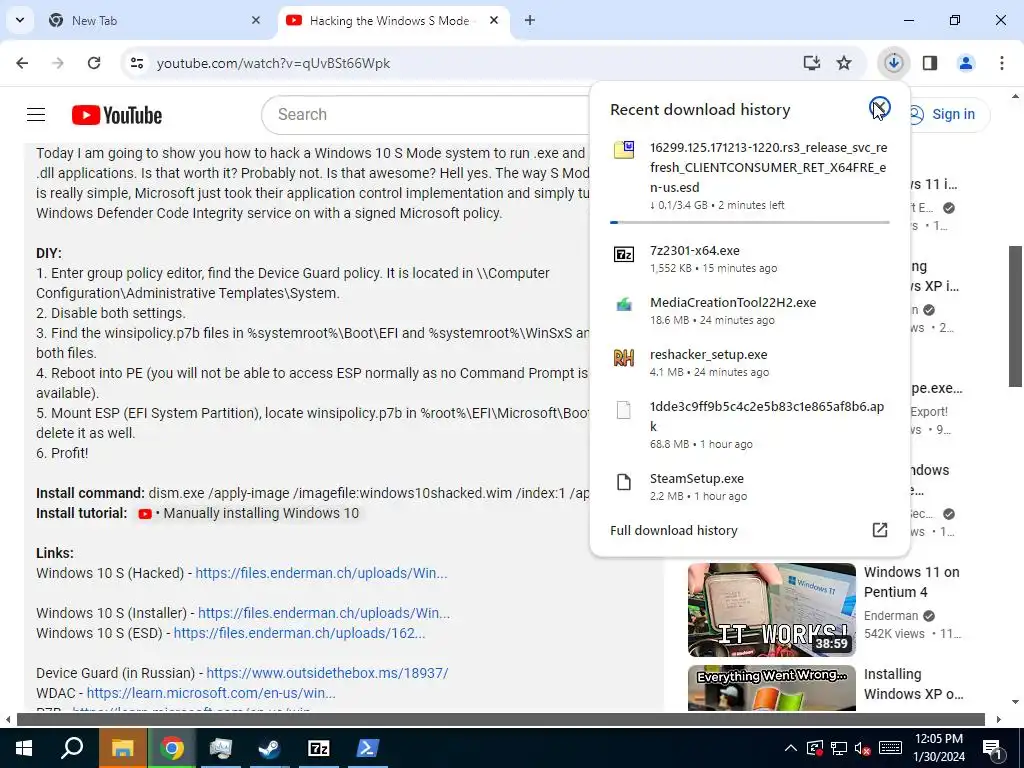Open a new tab with plus button
1024x768 pixels.
click(530, 20)
